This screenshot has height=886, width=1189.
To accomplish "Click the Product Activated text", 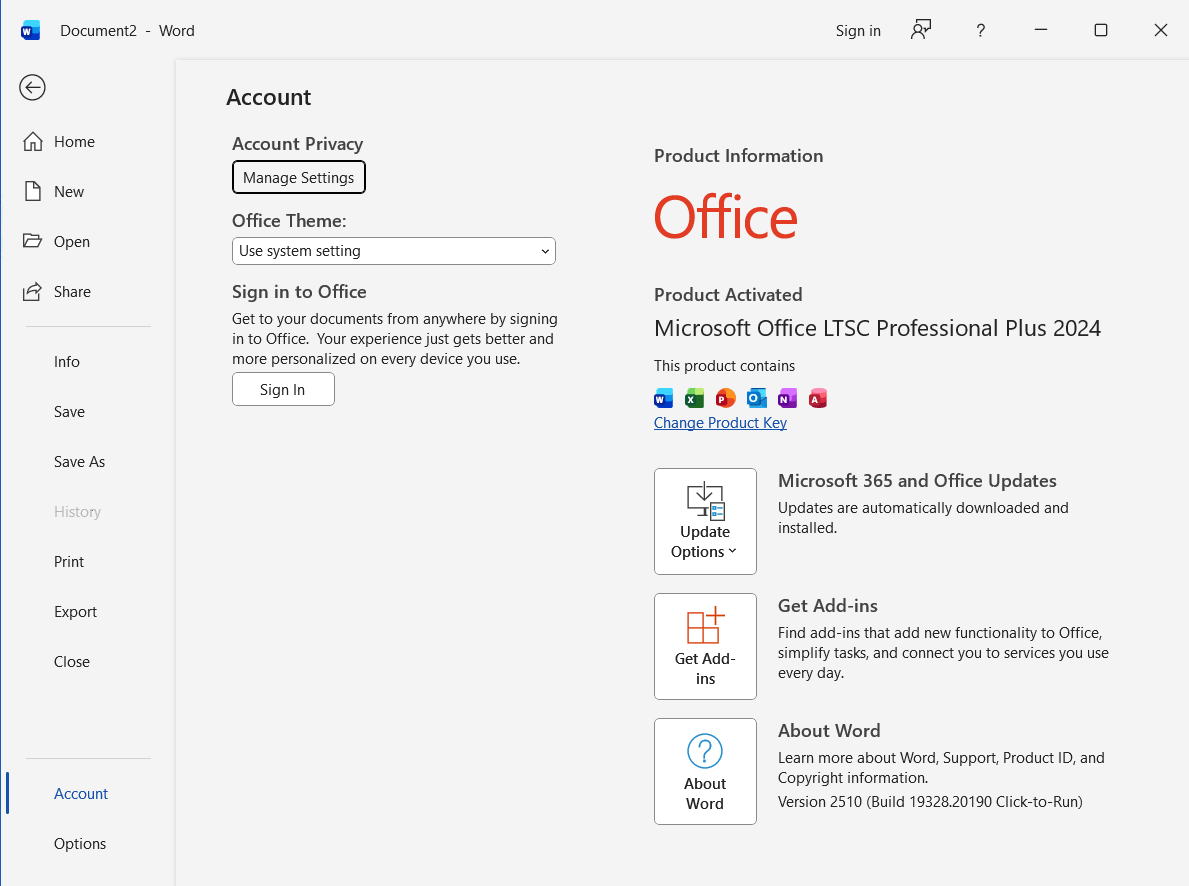I will [728, 294].
